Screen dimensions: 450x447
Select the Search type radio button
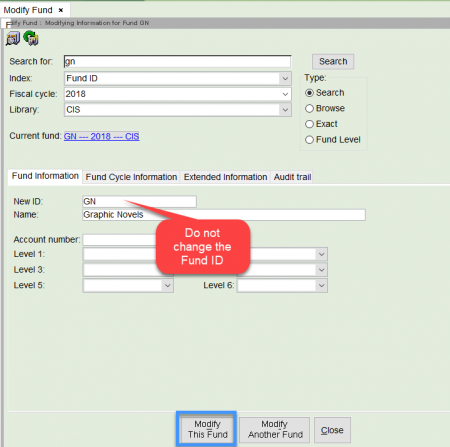click(309, 93)
